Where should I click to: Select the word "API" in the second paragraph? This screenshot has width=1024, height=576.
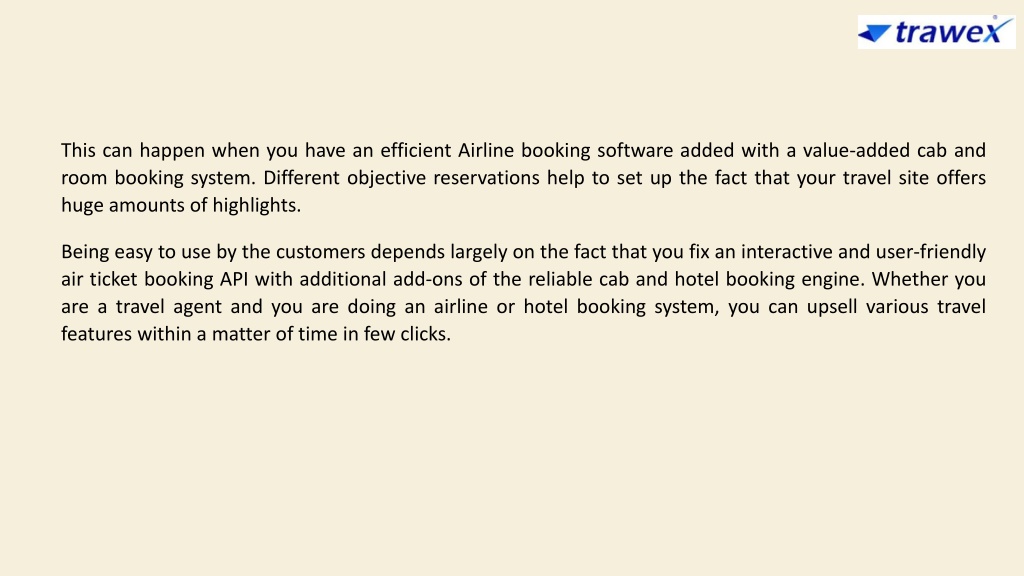234,279
